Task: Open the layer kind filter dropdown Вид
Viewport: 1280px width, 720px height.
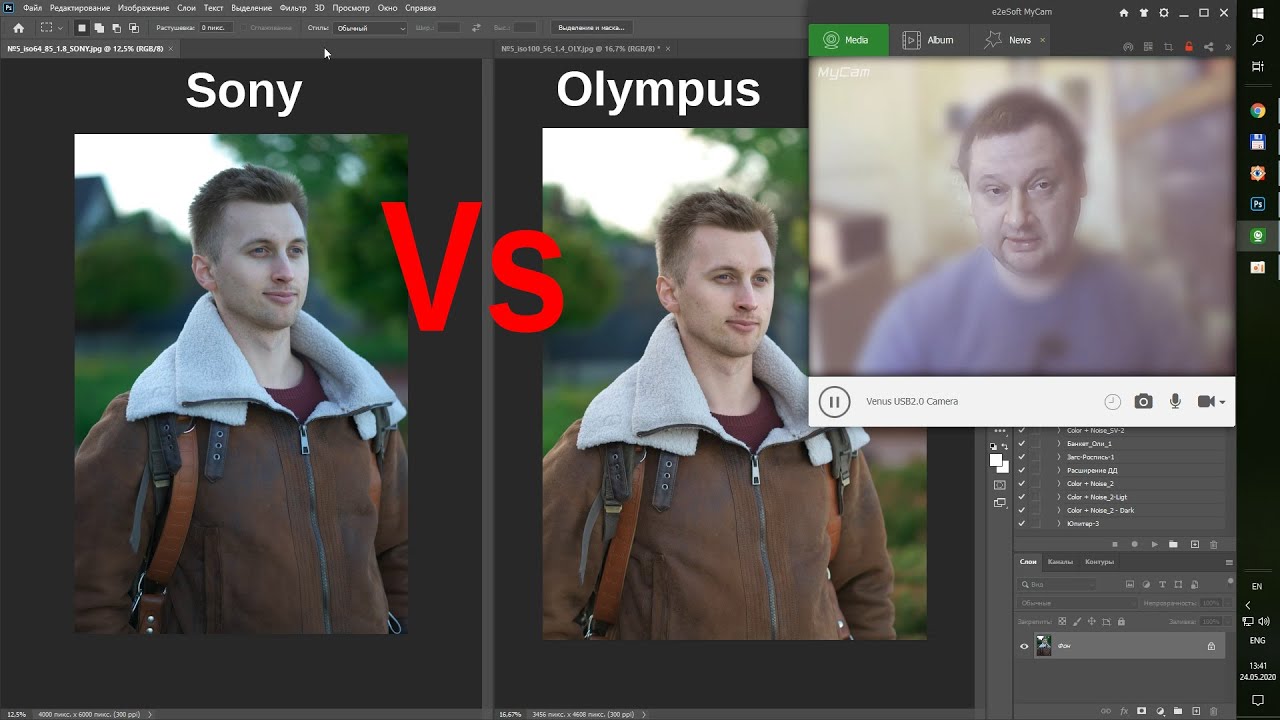Action: (1058, 584)
